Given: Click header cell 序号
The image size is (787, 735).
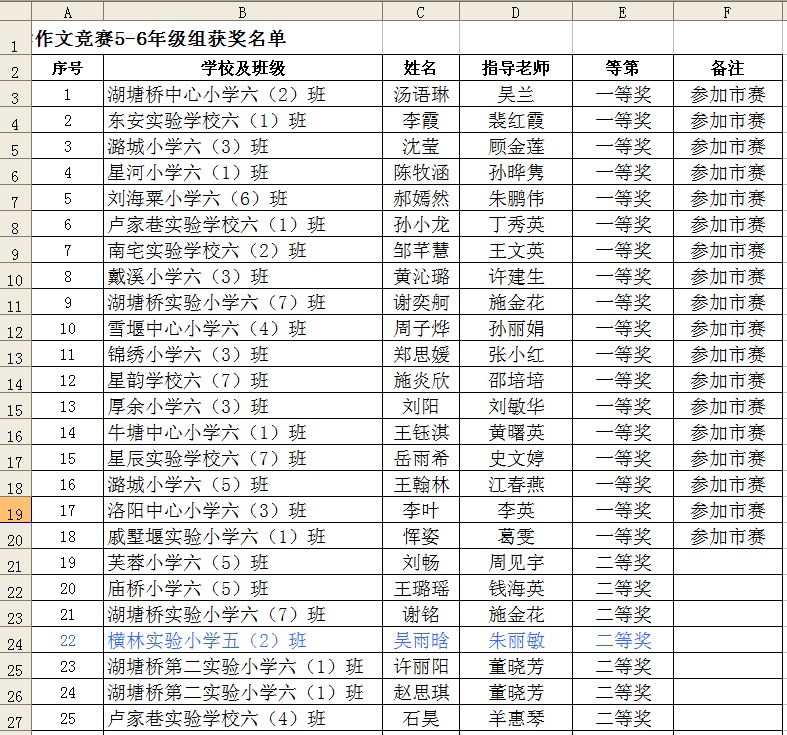Looking at the screenshot, I should click(x=68, y=68).
